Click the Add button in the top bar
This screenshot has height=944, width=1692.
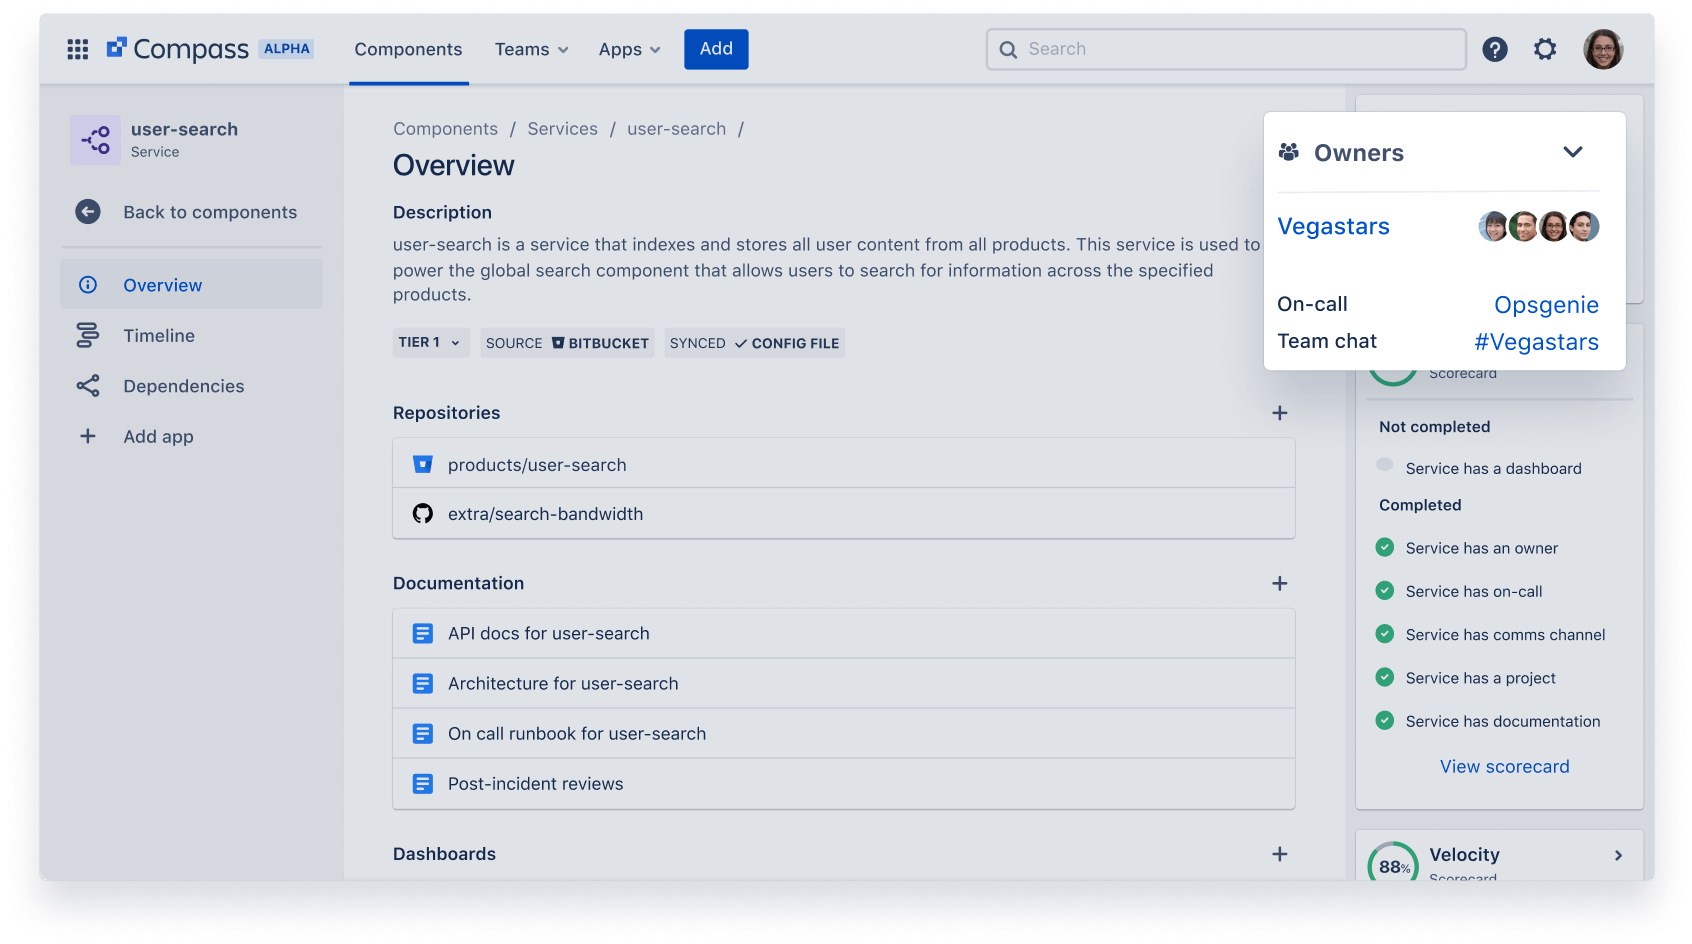point(716,48)
